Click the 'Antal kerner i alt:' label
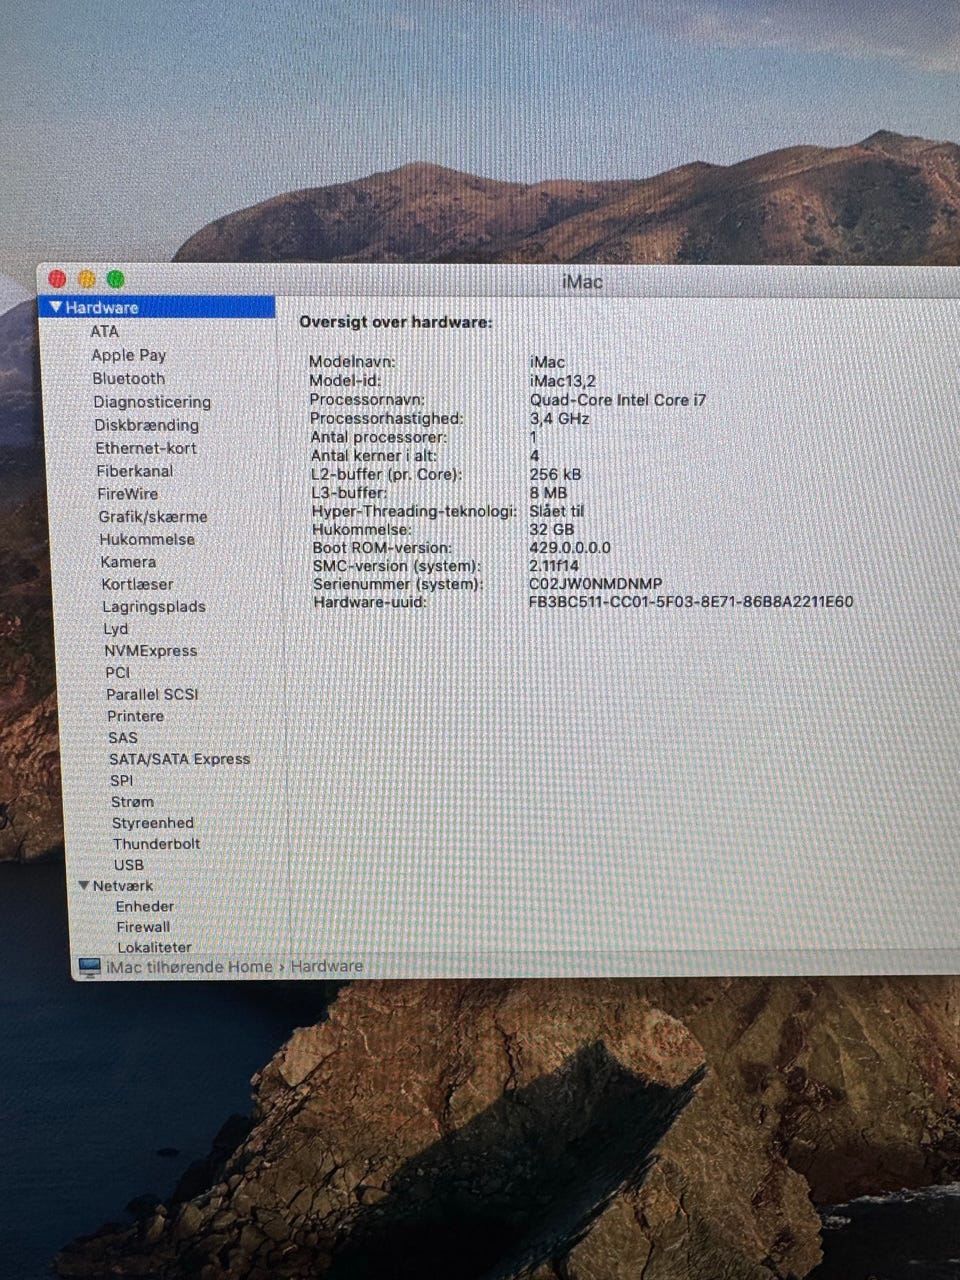The width and height of the screenshot is (960, 1280). point(374,456)
